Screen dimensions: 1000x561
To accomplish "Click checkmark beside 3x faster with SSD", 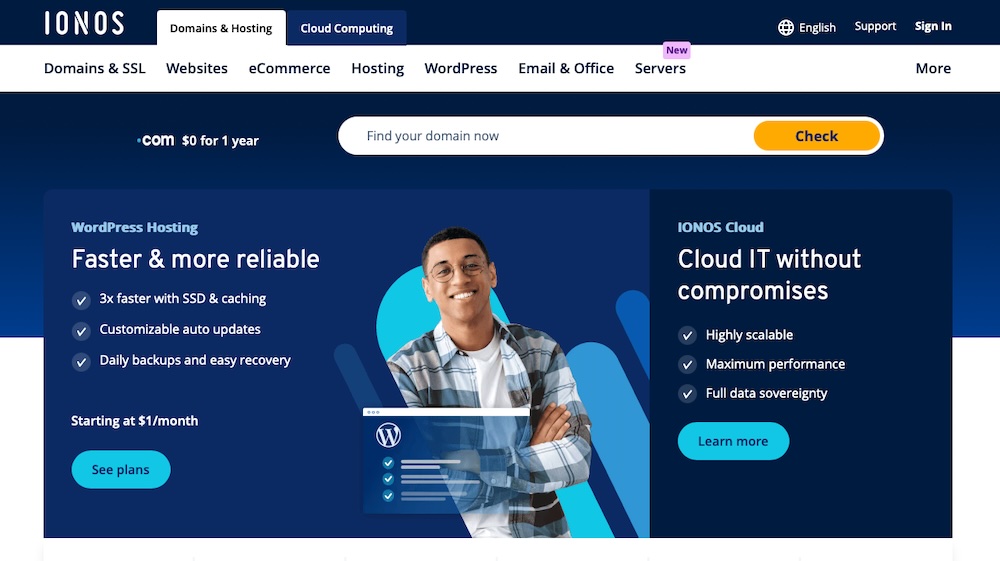I will click(81, 299).
